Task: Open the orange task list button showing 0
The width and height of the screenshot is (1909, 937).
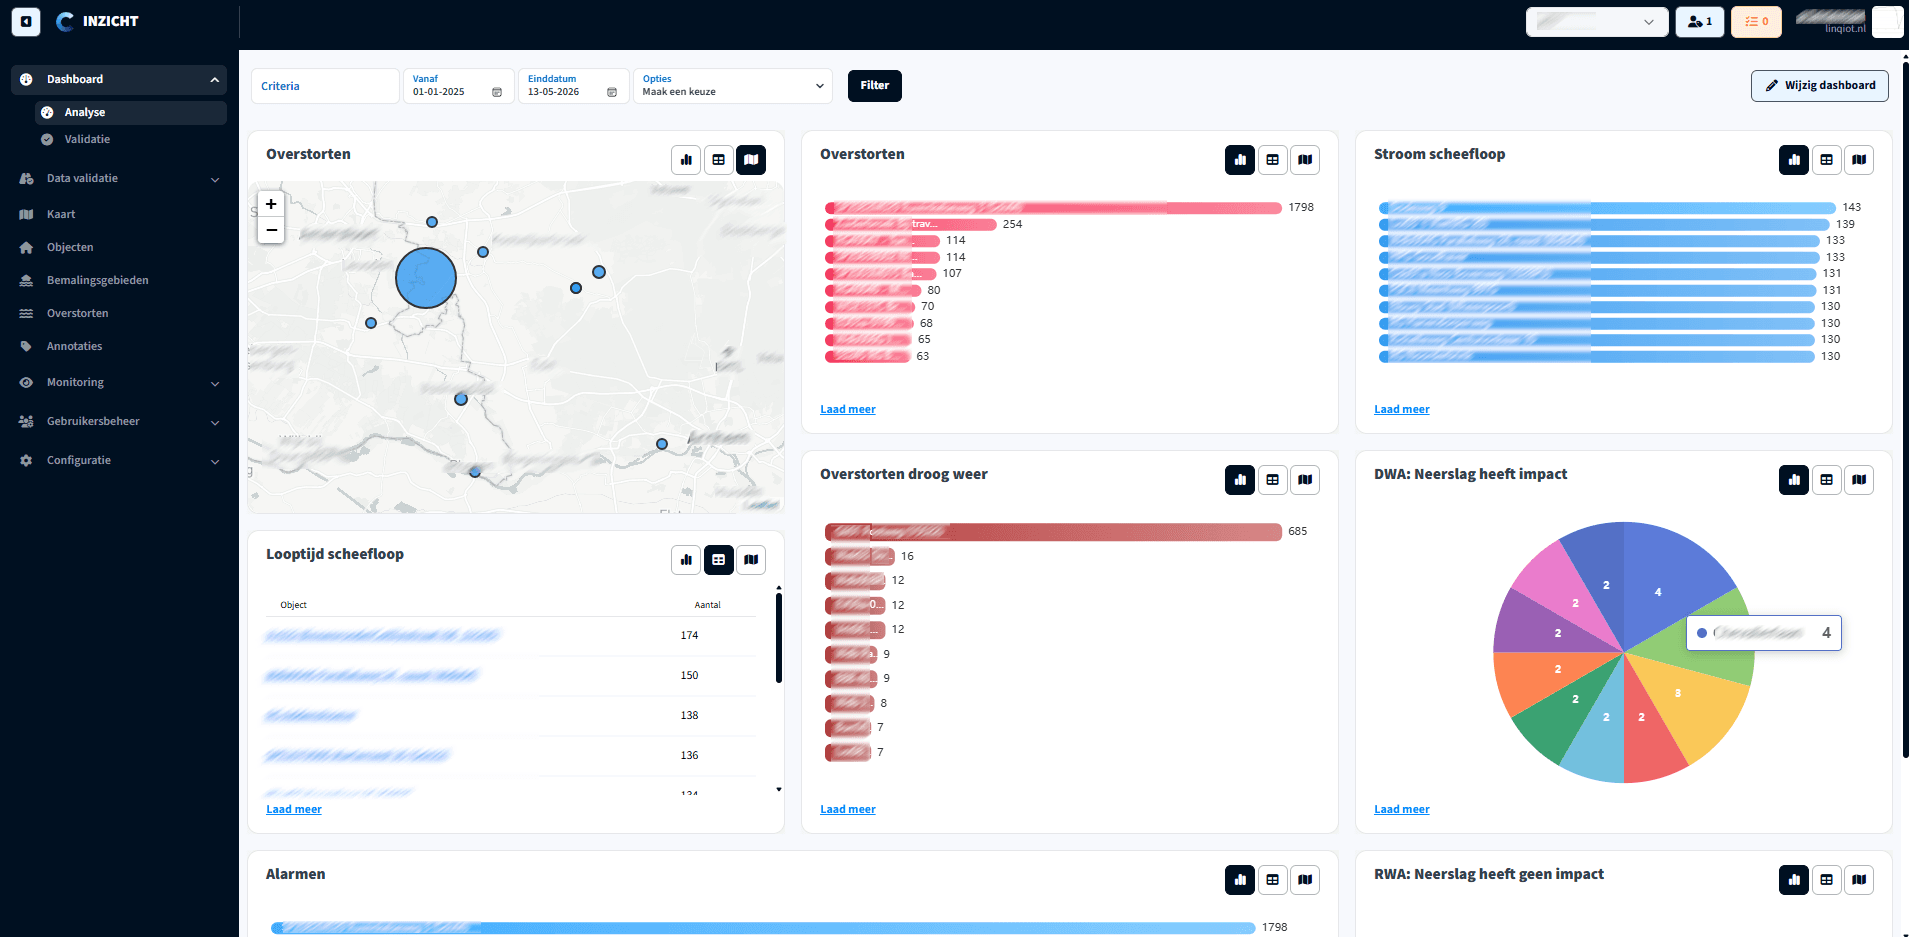Action: point(1756,22)
